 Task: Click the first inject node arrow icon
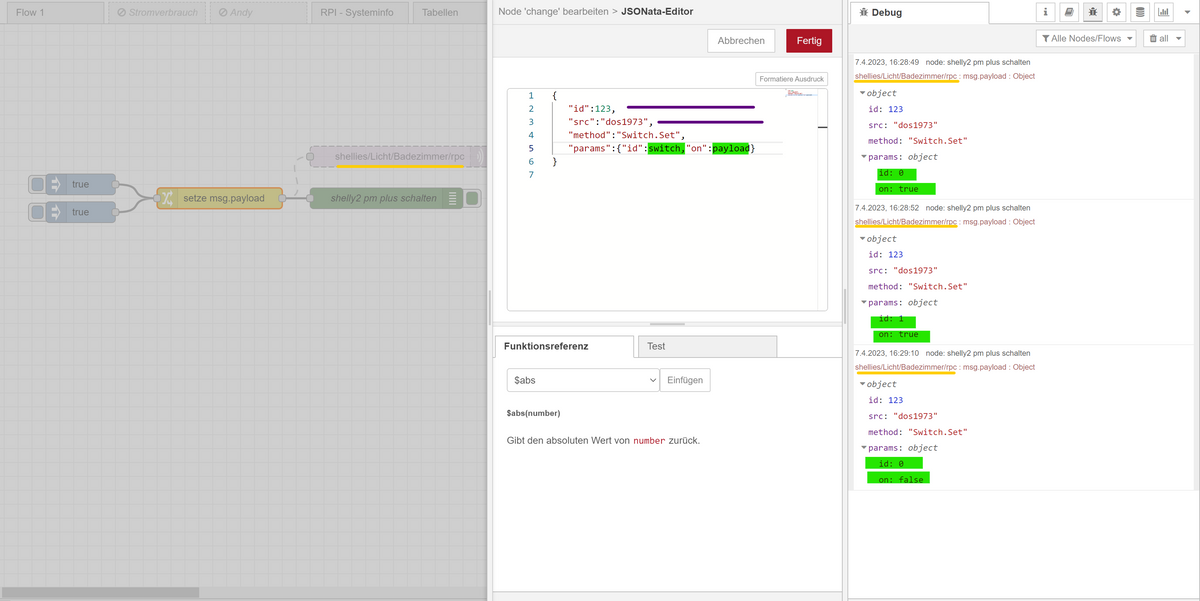click(55, 185)
